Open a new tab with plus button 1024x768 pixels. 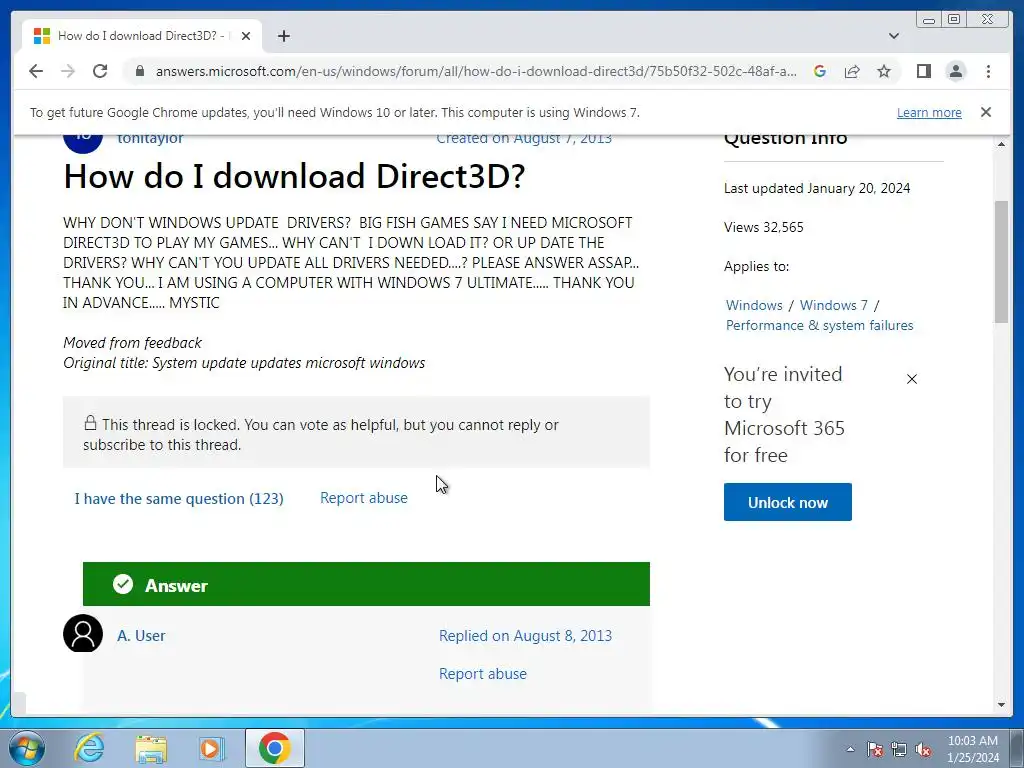283,36
